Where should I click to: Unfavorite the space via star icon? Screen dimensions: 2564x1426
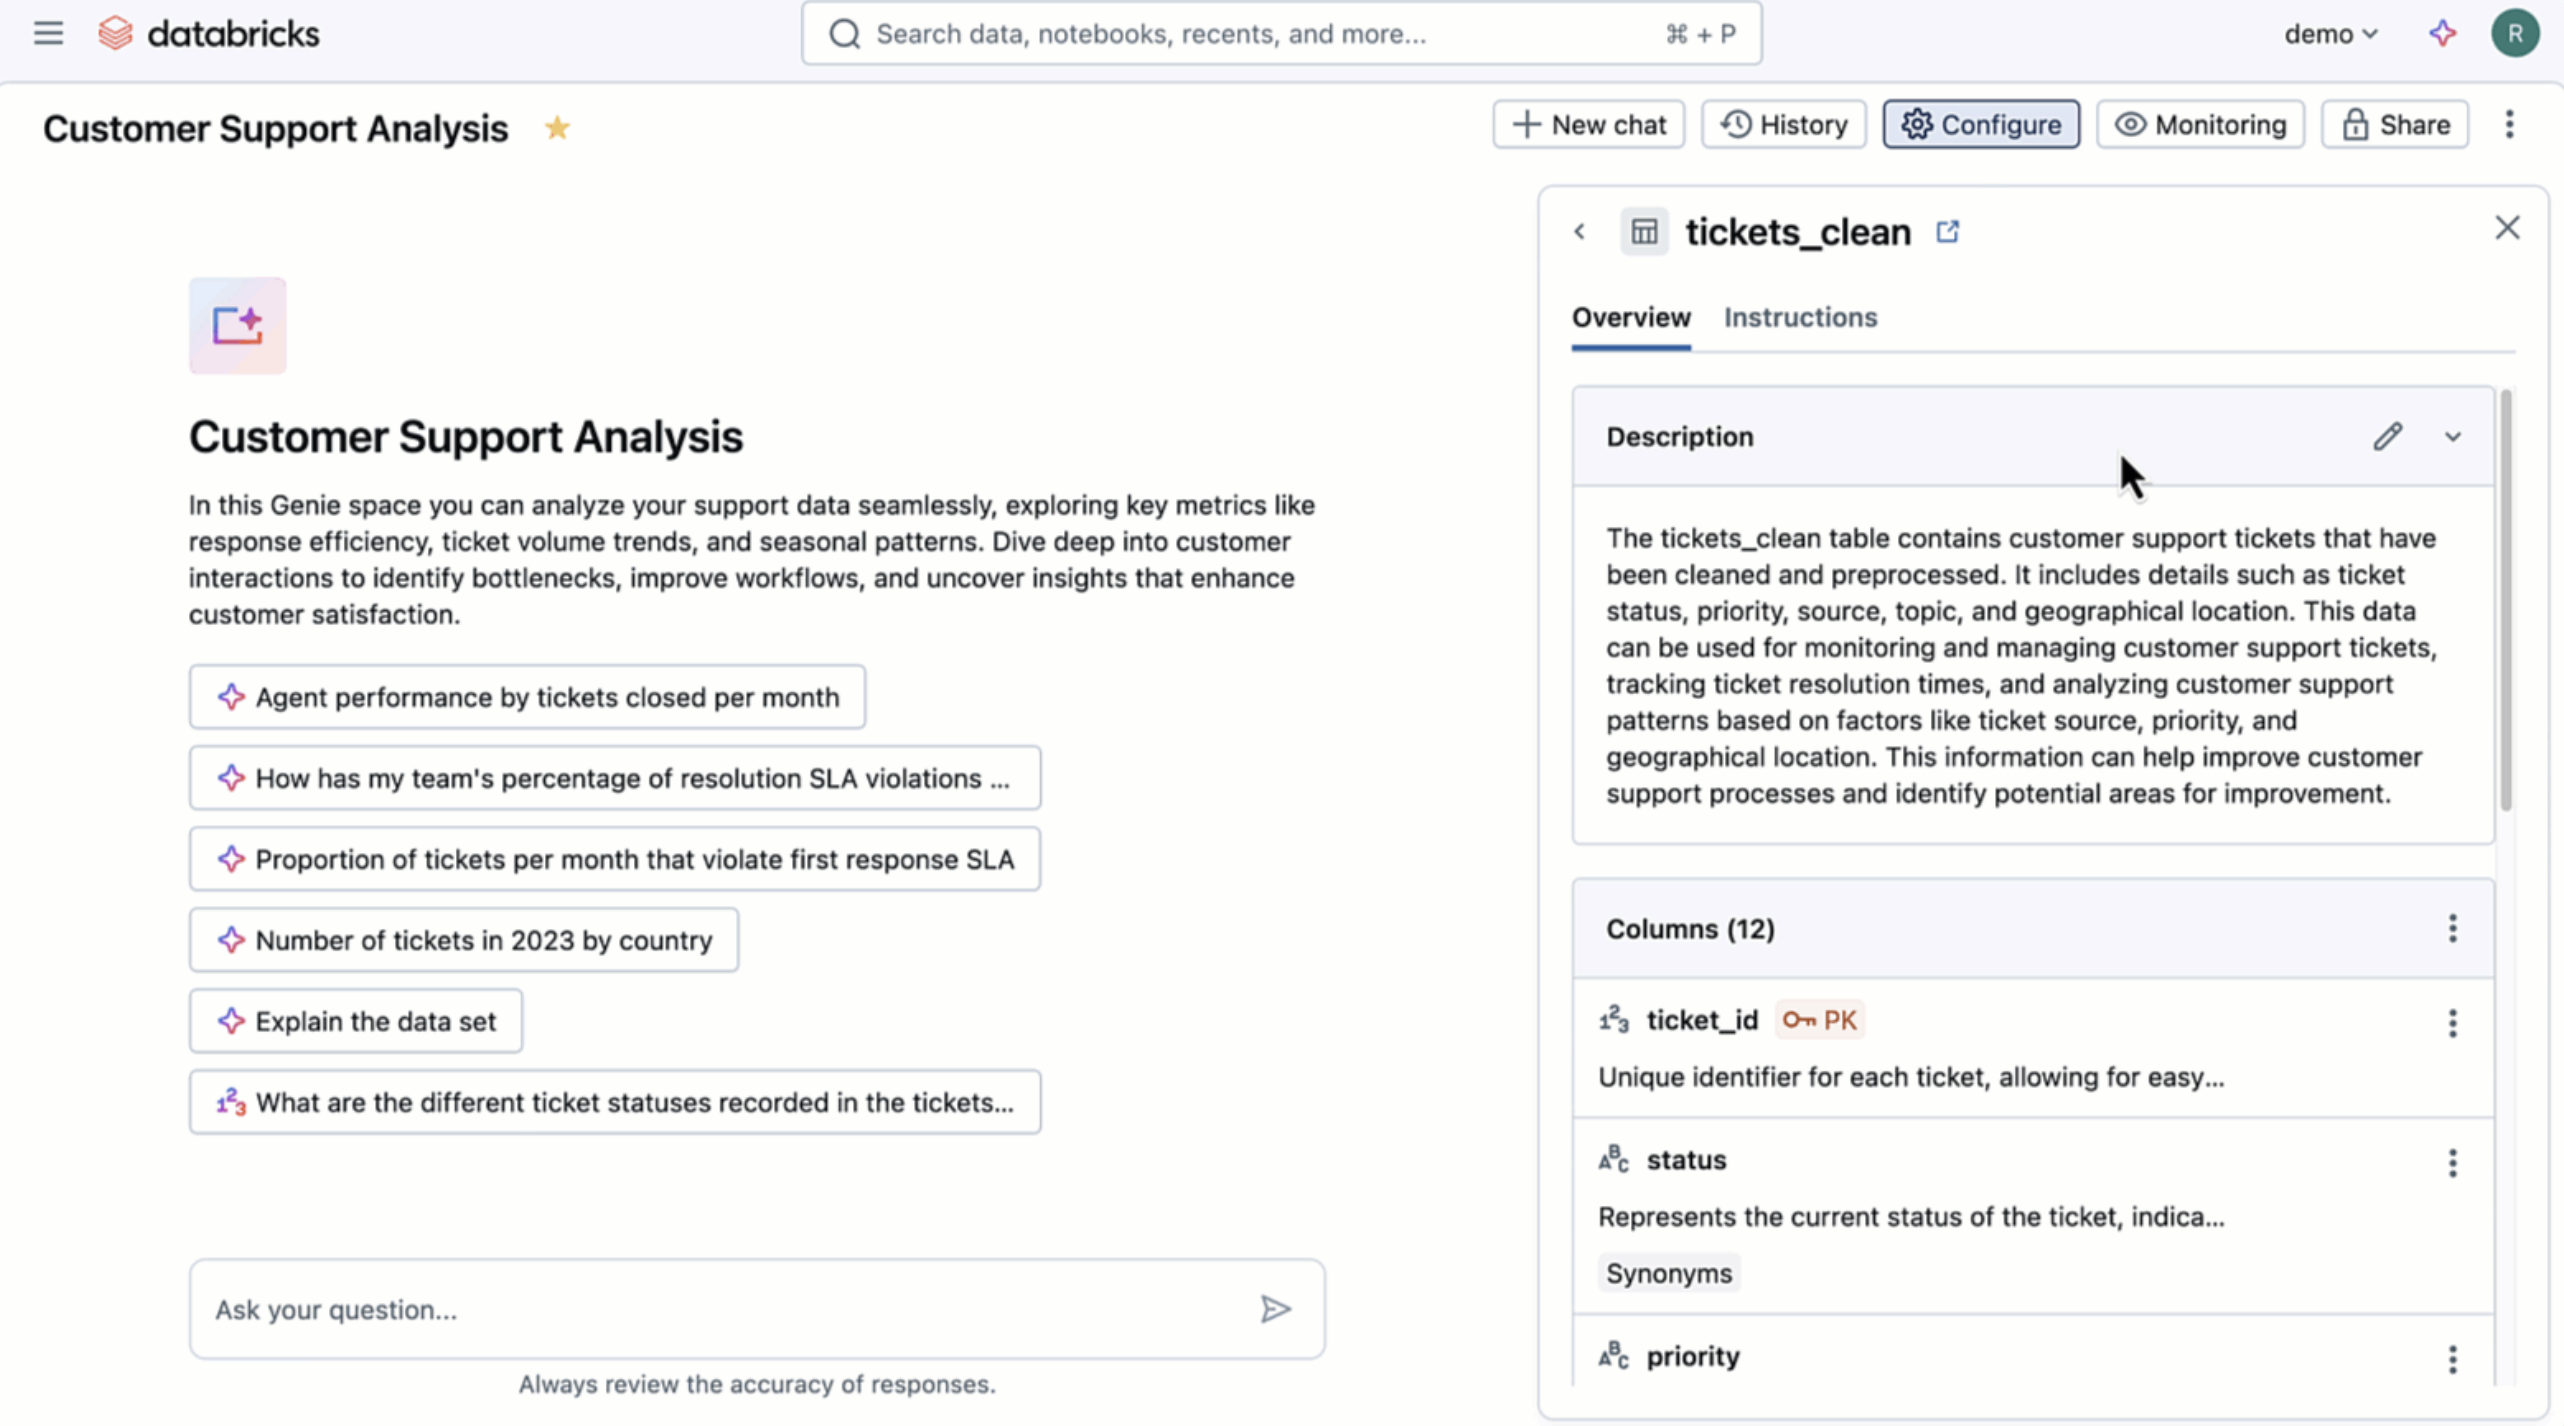pyautogui.click(x=557, y=128)
